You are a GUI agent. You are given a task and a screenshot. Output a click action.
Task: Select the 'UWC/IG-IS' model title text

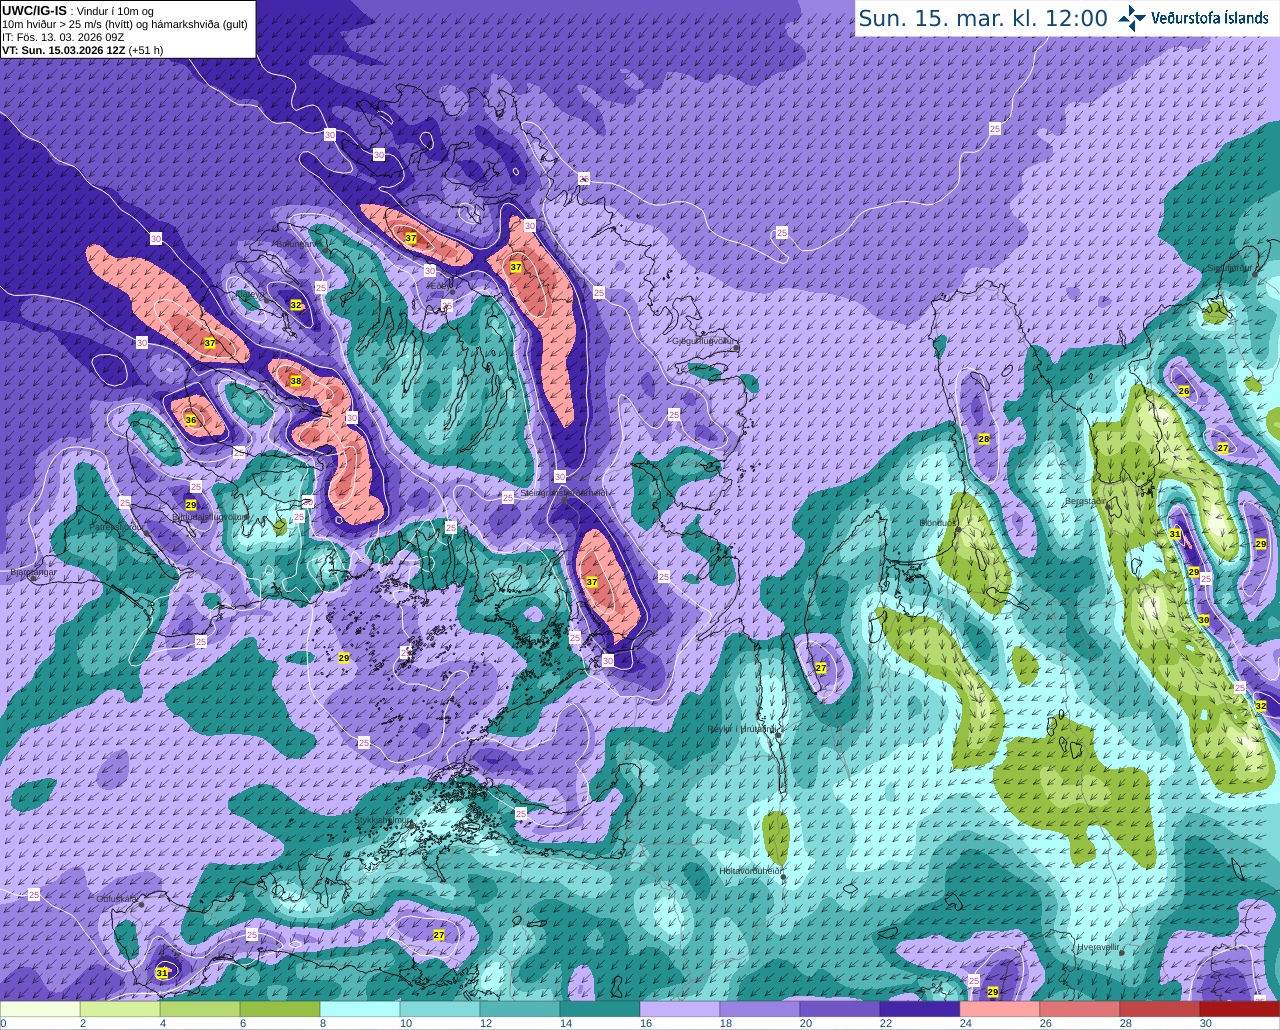point(35,10)
